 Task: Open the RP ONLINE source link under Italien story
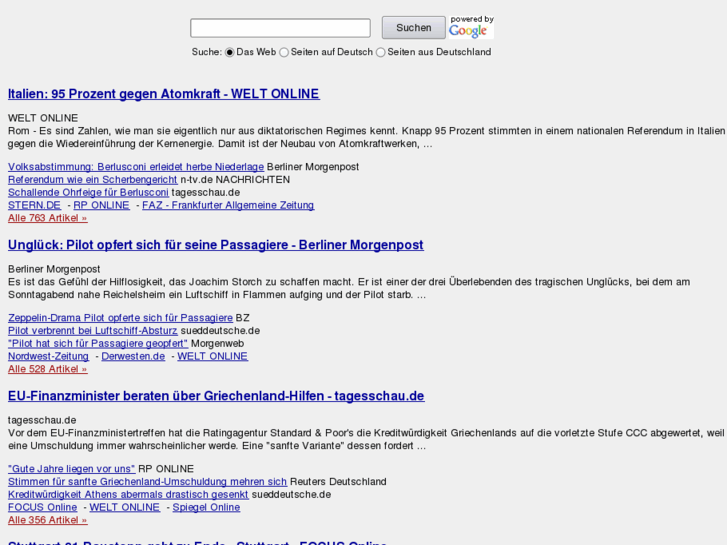click(102, 205)
